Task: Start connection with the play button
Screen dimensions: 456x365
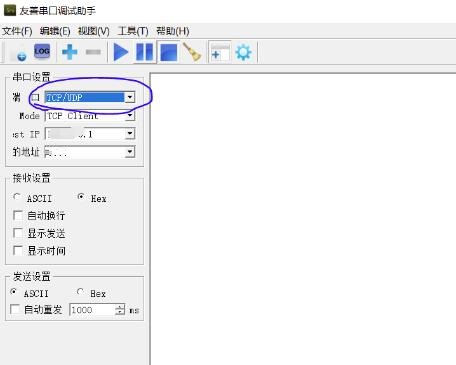Action: coord(121,52)
